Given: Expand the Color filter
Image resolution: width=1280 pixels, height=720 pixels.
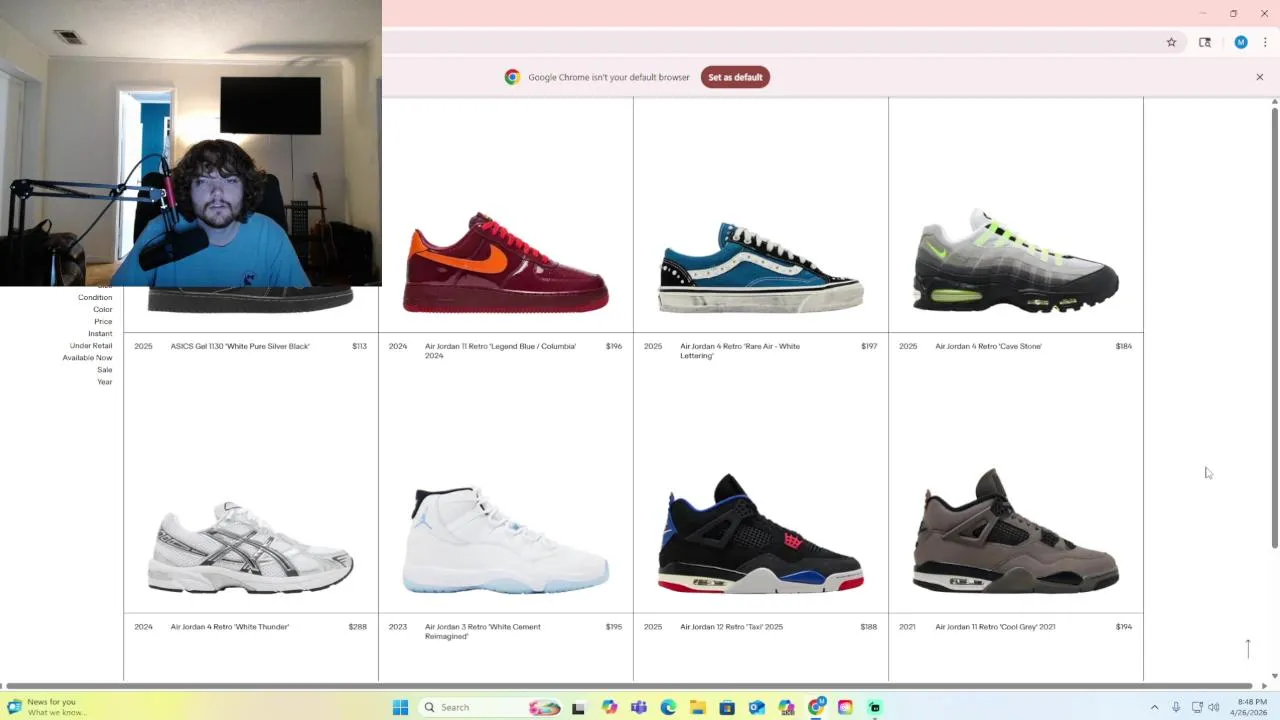Looking at the screenshot, I should click(x=103, y=309).
